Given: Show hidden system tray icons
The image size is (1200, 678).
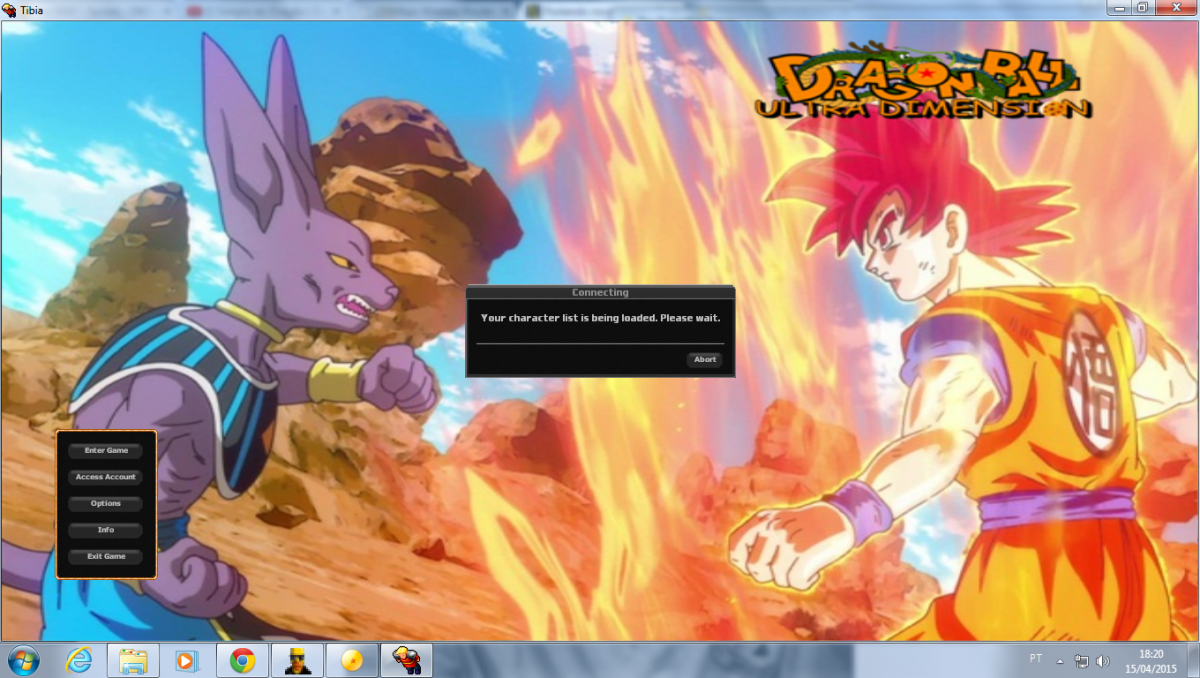Looking at the screenshot, I should [1060, 661].
